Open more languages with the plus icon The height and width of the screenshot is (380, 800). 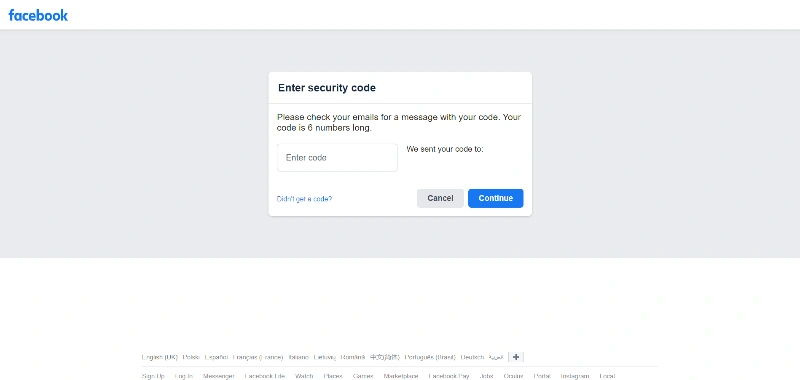[516, 357]
